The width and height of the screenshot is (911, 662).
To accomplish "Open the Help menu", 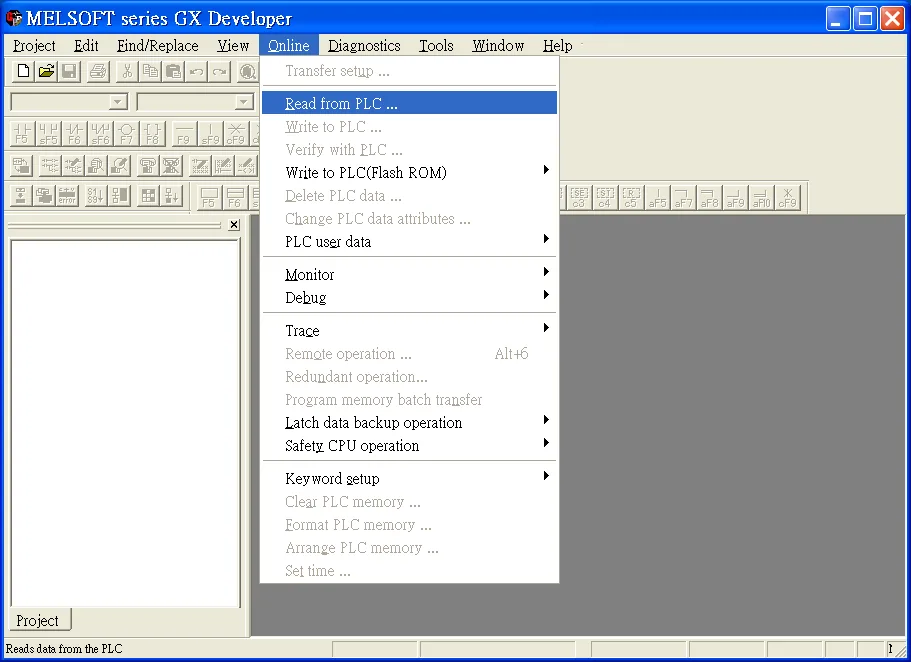I will (x=558, y=45).
